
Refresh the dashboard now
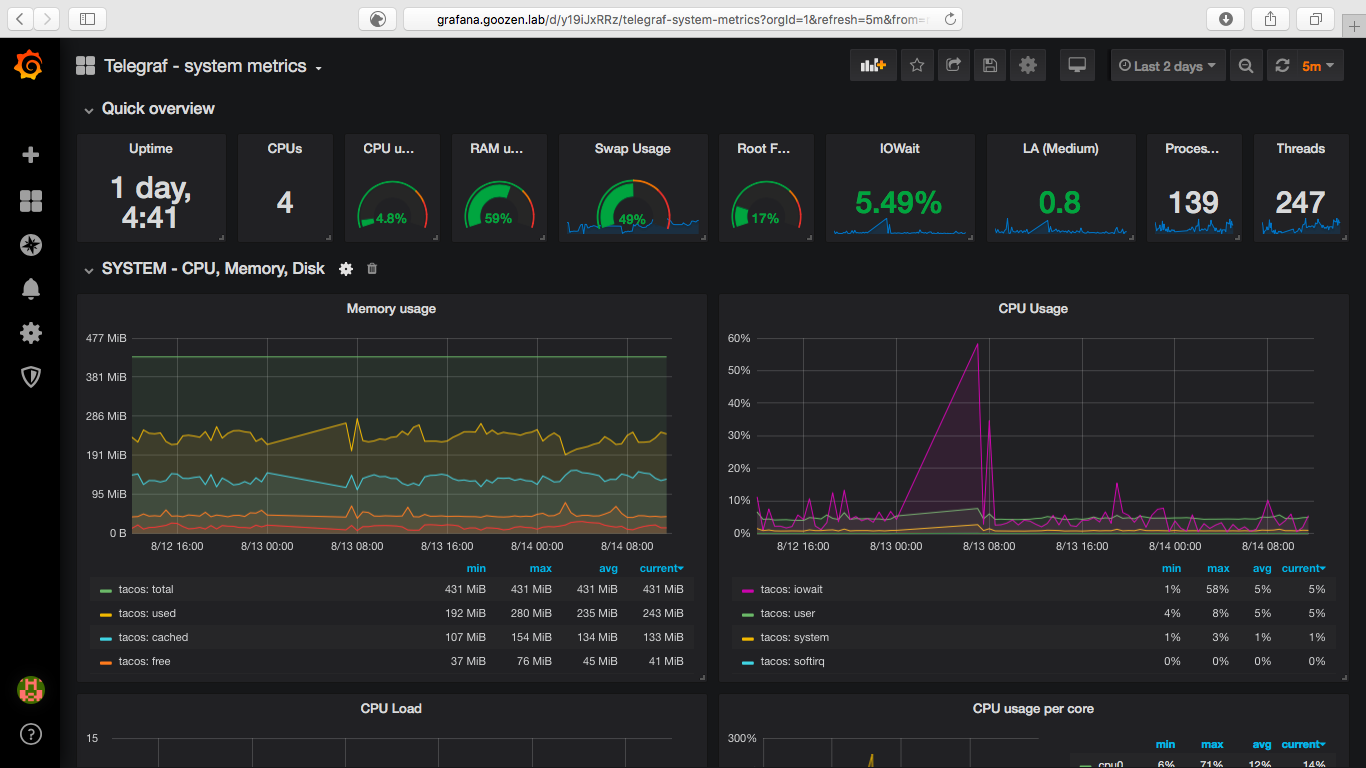(1282, 66)
